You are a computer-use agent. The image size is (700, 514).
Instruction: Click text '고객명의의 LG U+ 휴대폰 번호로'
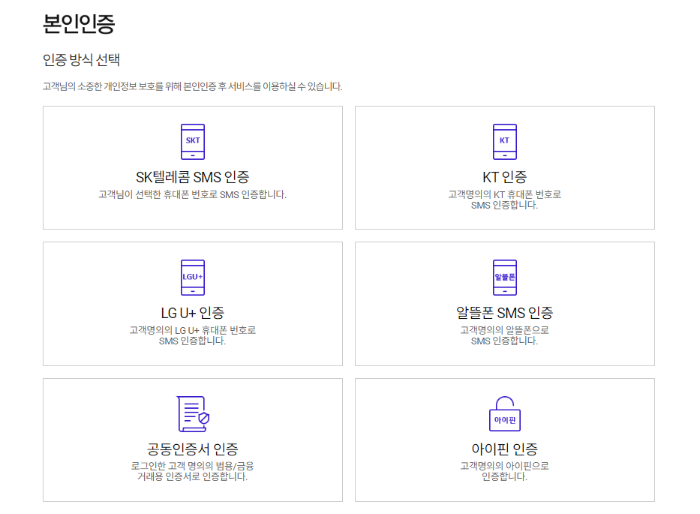(x=192, y=330)
